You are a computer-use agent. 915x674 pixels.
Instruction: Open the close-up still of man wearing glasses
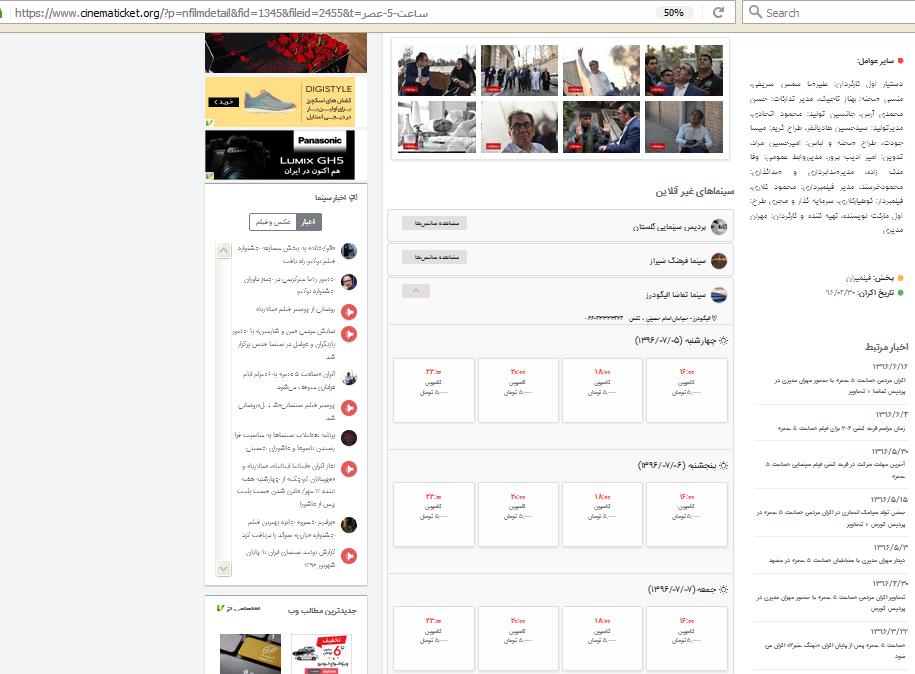[519, 127]
